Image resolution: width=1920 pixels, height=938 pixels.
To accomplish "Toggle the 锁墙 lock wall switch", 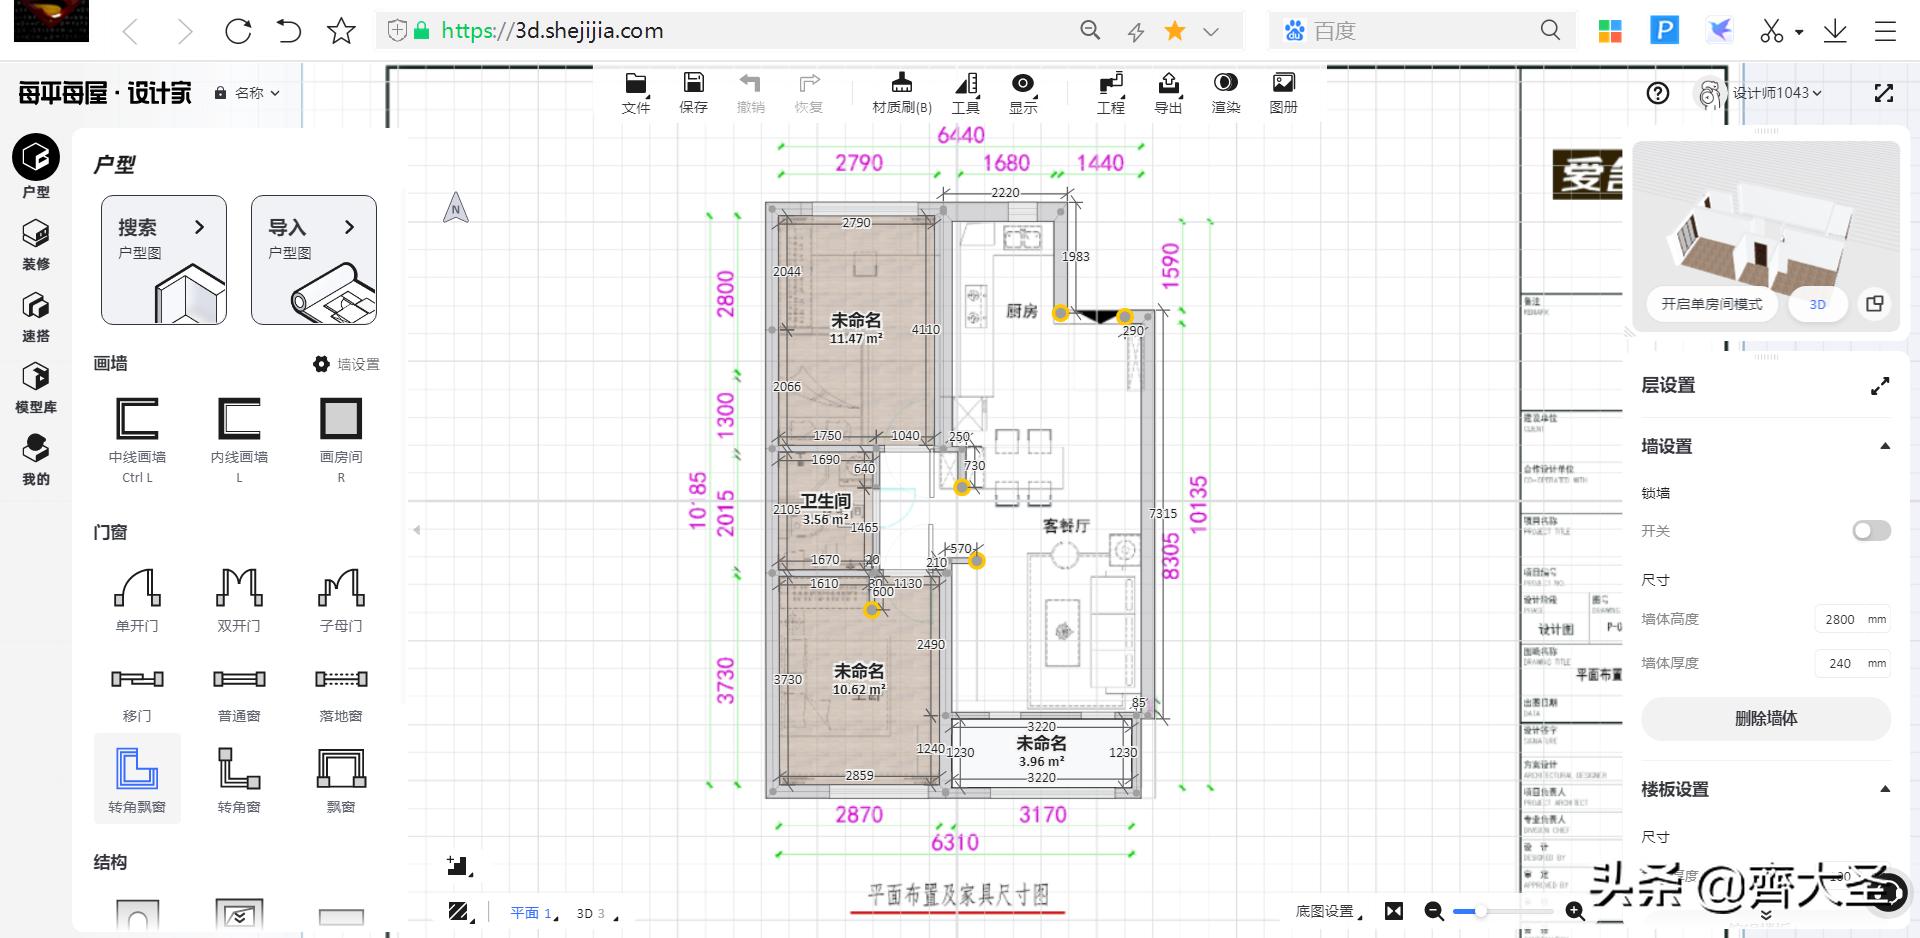I will (1870, 531).
